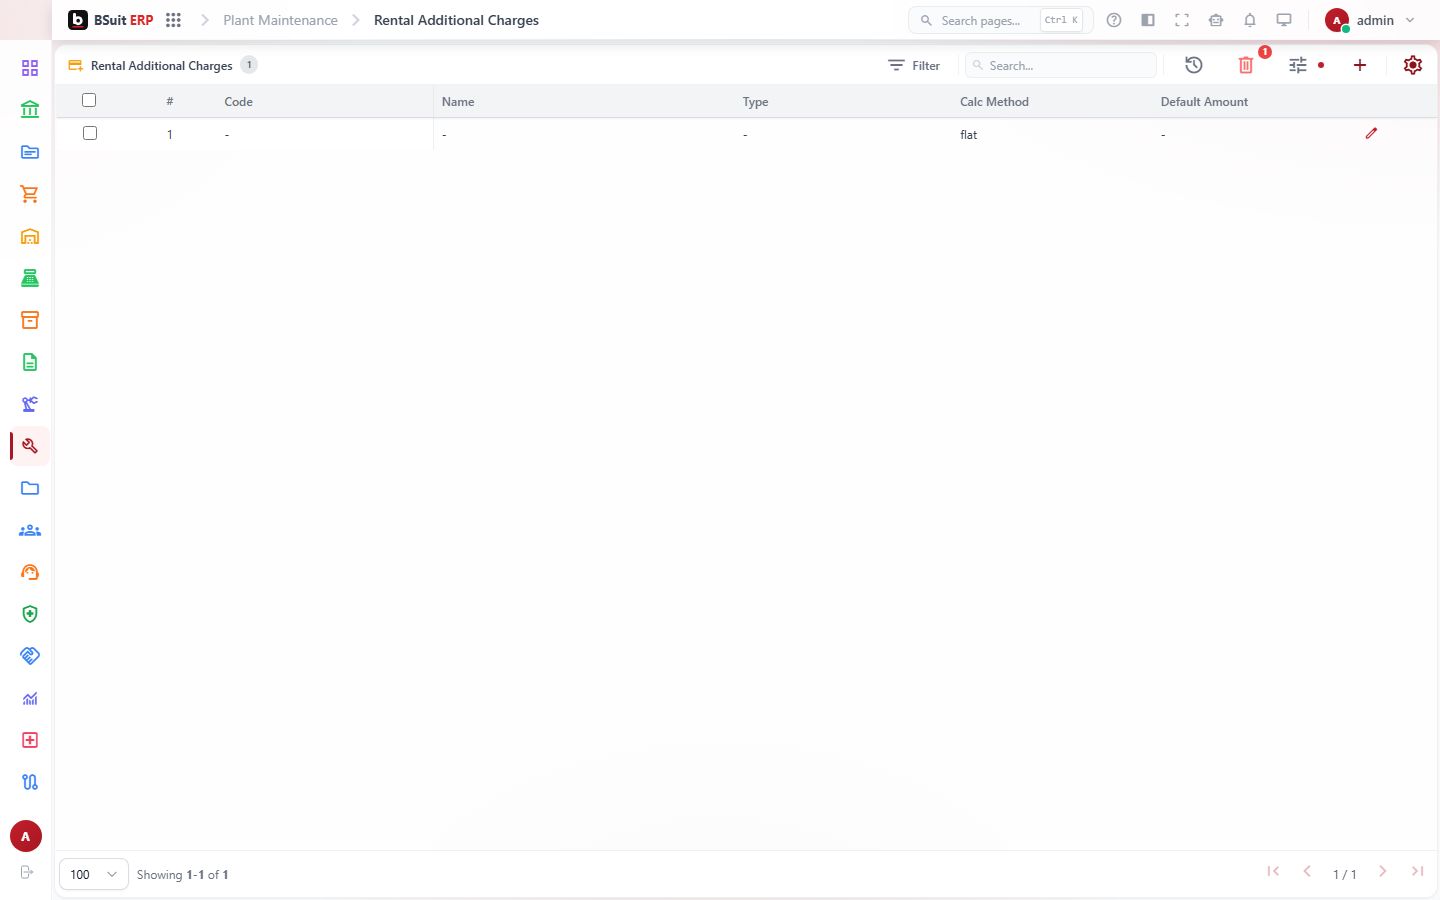Image resolution: width=1440 pixels, height=900 pixels.
Task: Log out using the sidebar exit icon
Action: (x=27, y=872)
